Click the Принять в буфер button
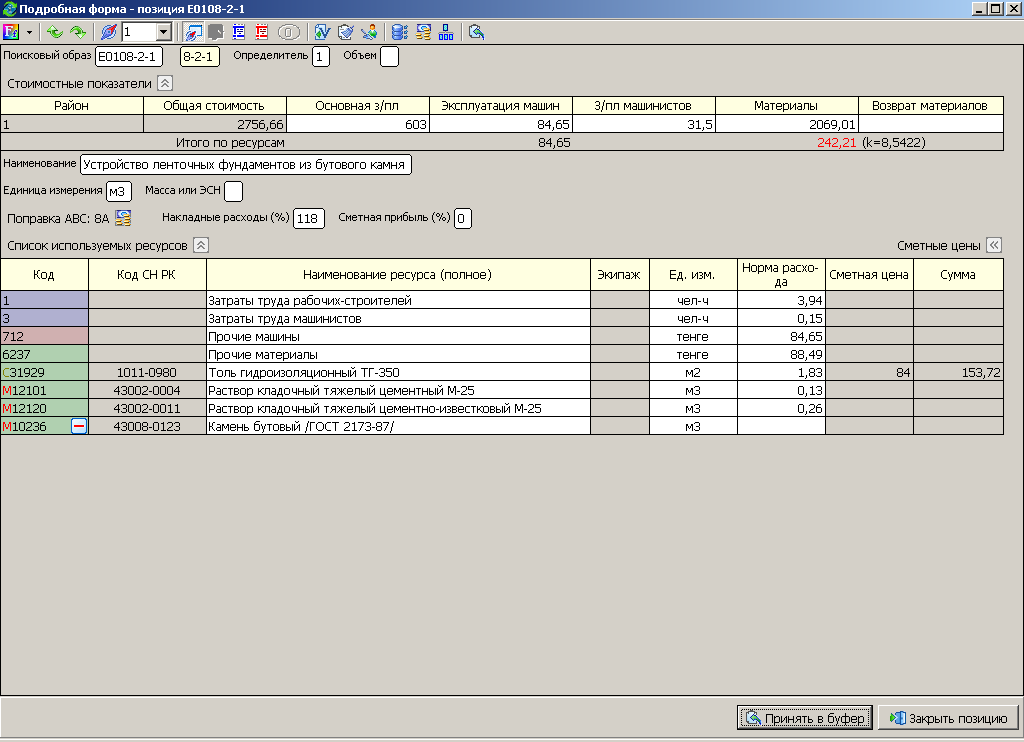This screenshot has height=742, width=1024. pos(805,718)
